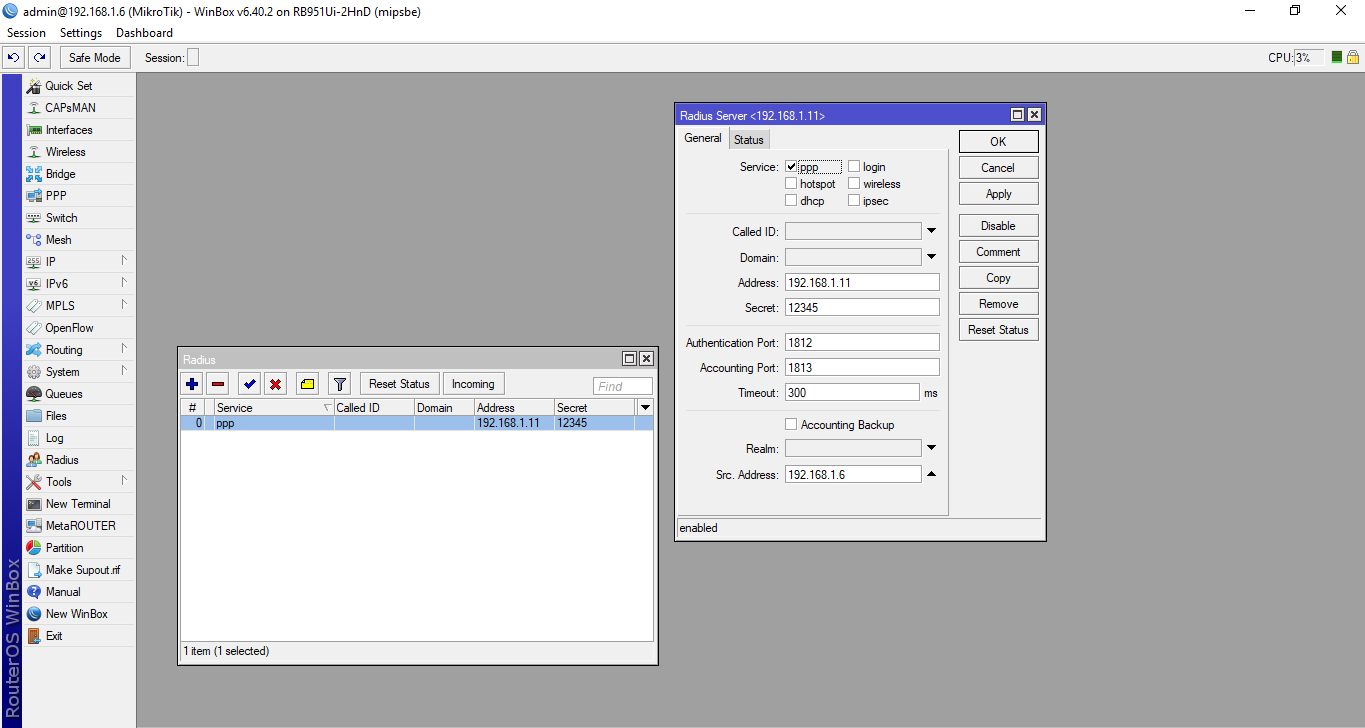The image size is (1365, 728).
Task: Click the Redo arrow in toolbar
Action: (39, 58)
